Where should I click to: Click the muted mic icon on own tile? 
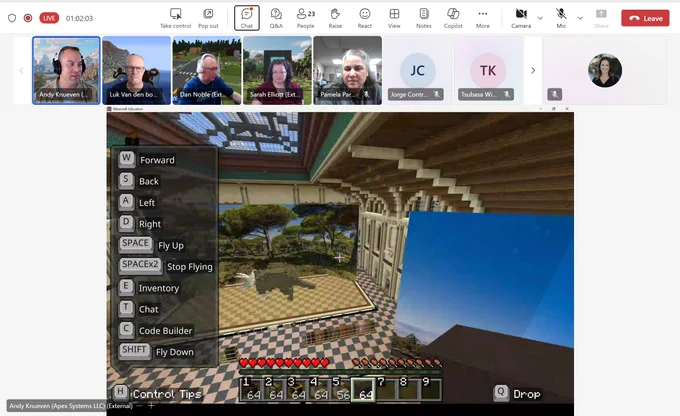(555, 94)
